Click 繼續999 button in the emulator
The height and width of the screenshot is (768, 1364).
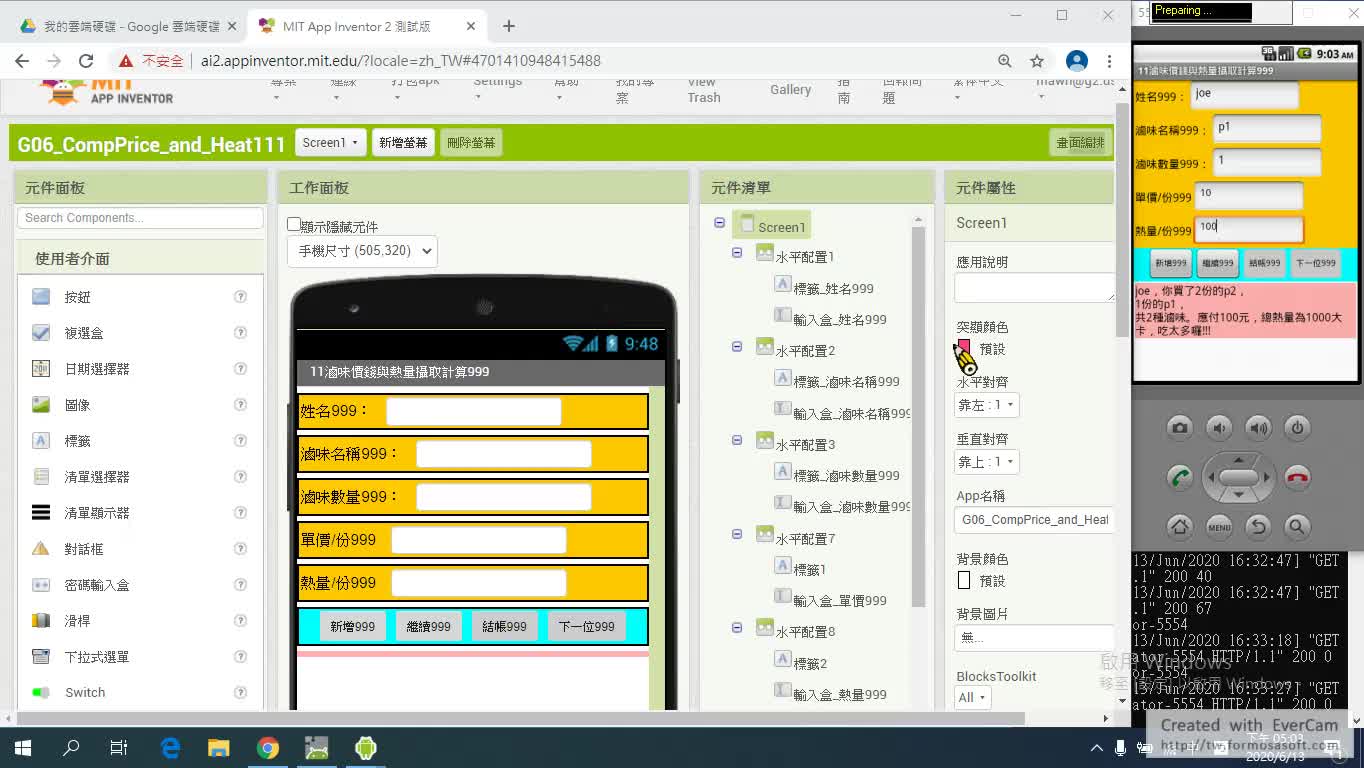pos(1217,263)
